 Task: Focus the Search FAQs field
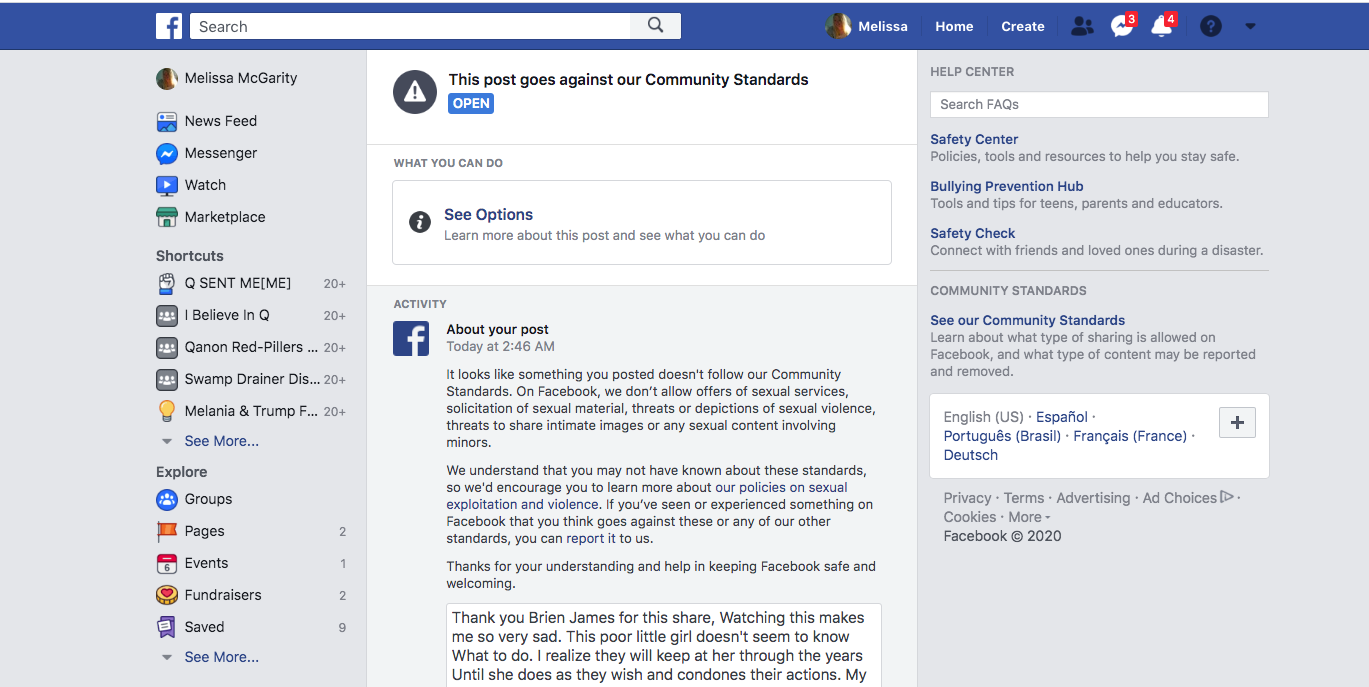1099,104
